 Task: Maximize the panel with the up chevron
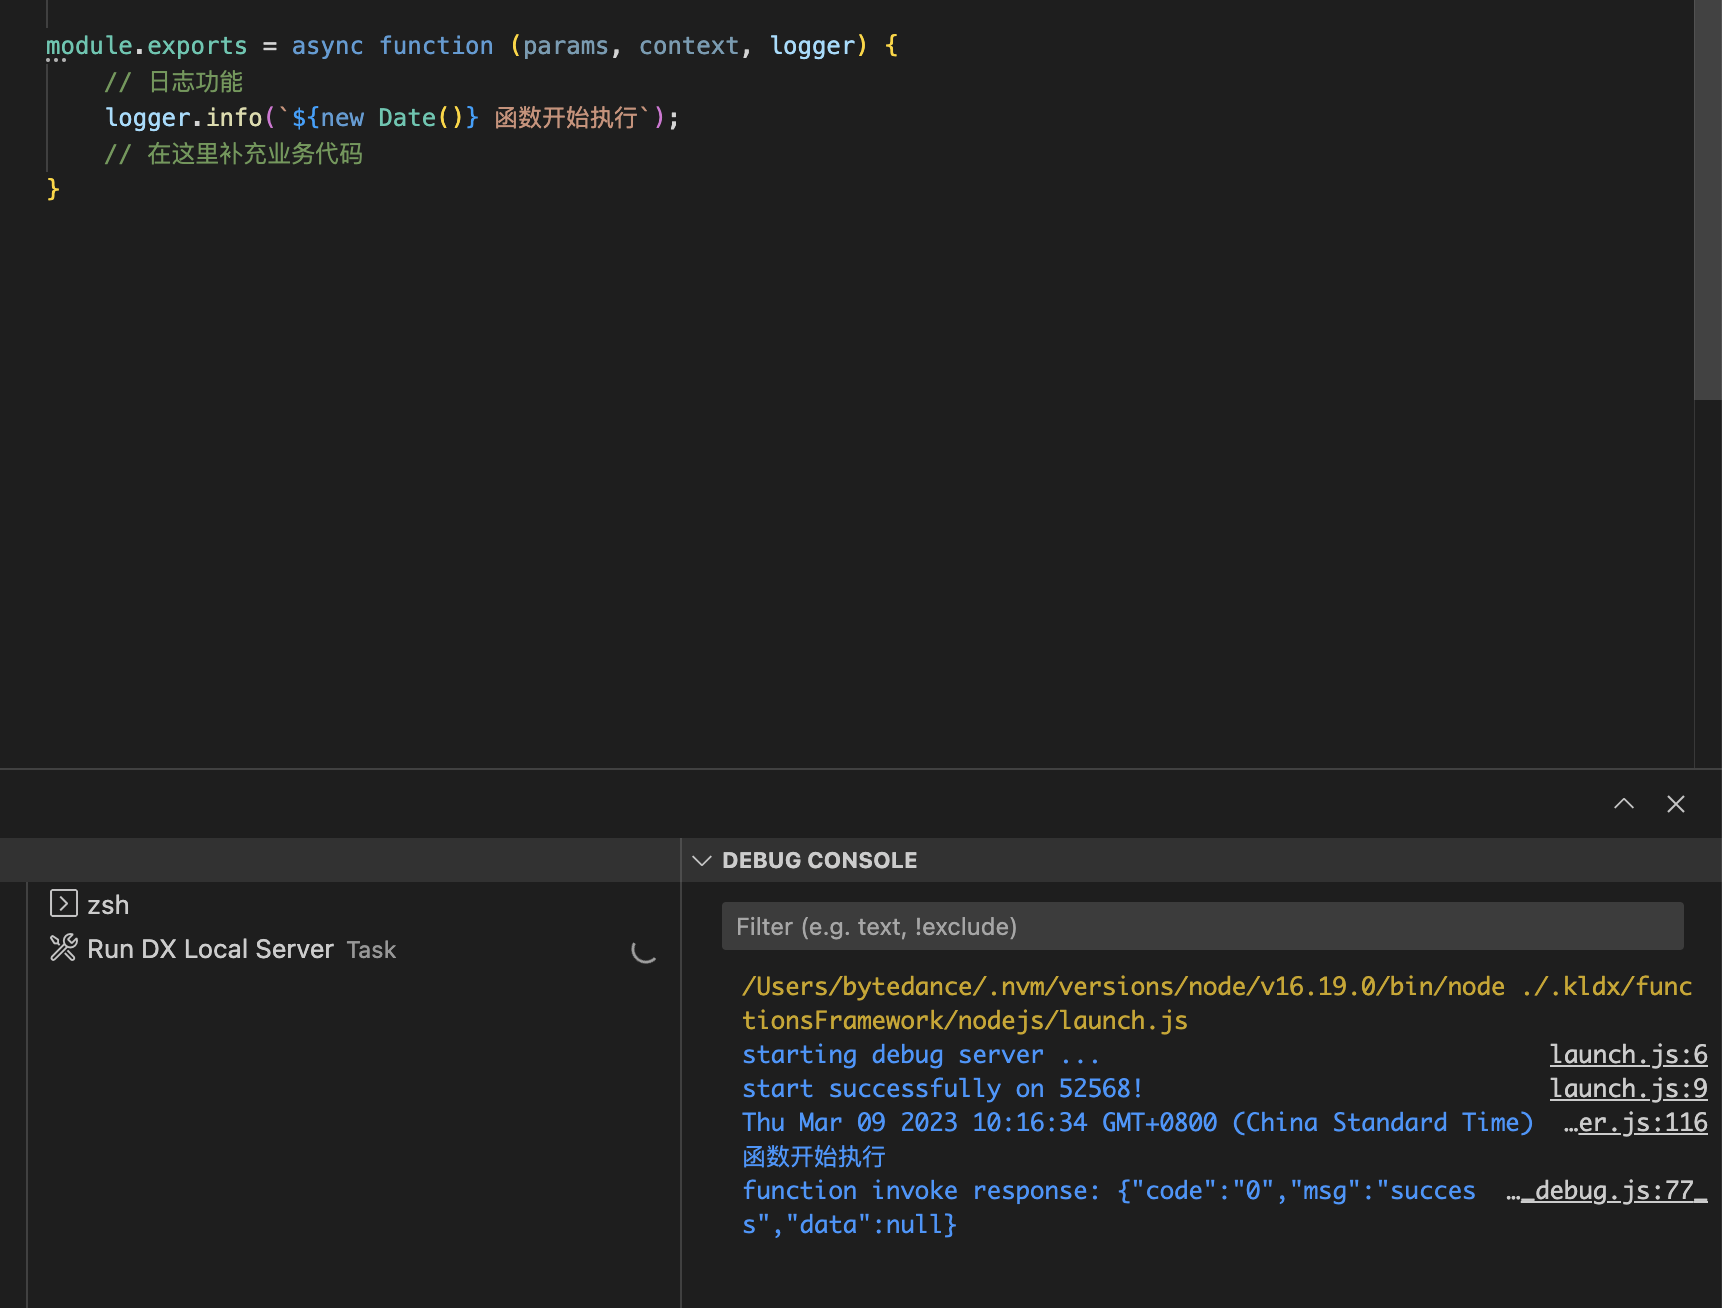pyautogui.click(x=1624, y=804)
